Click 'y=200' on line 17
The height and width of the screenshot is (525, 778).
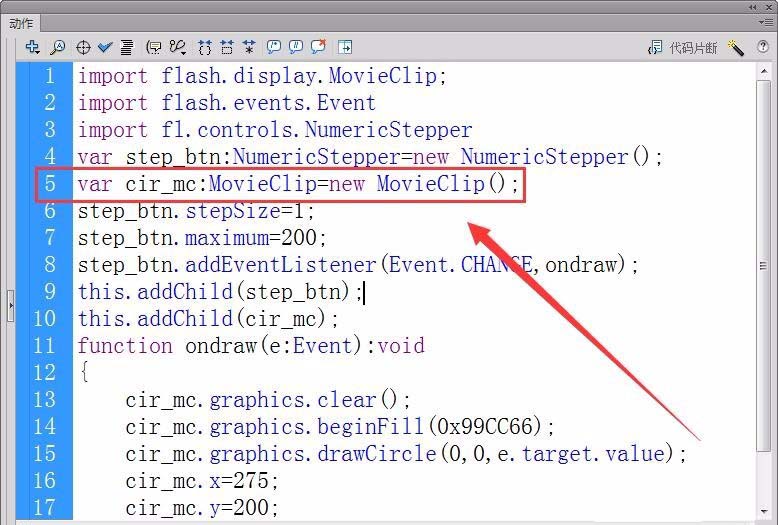[239, 507]
